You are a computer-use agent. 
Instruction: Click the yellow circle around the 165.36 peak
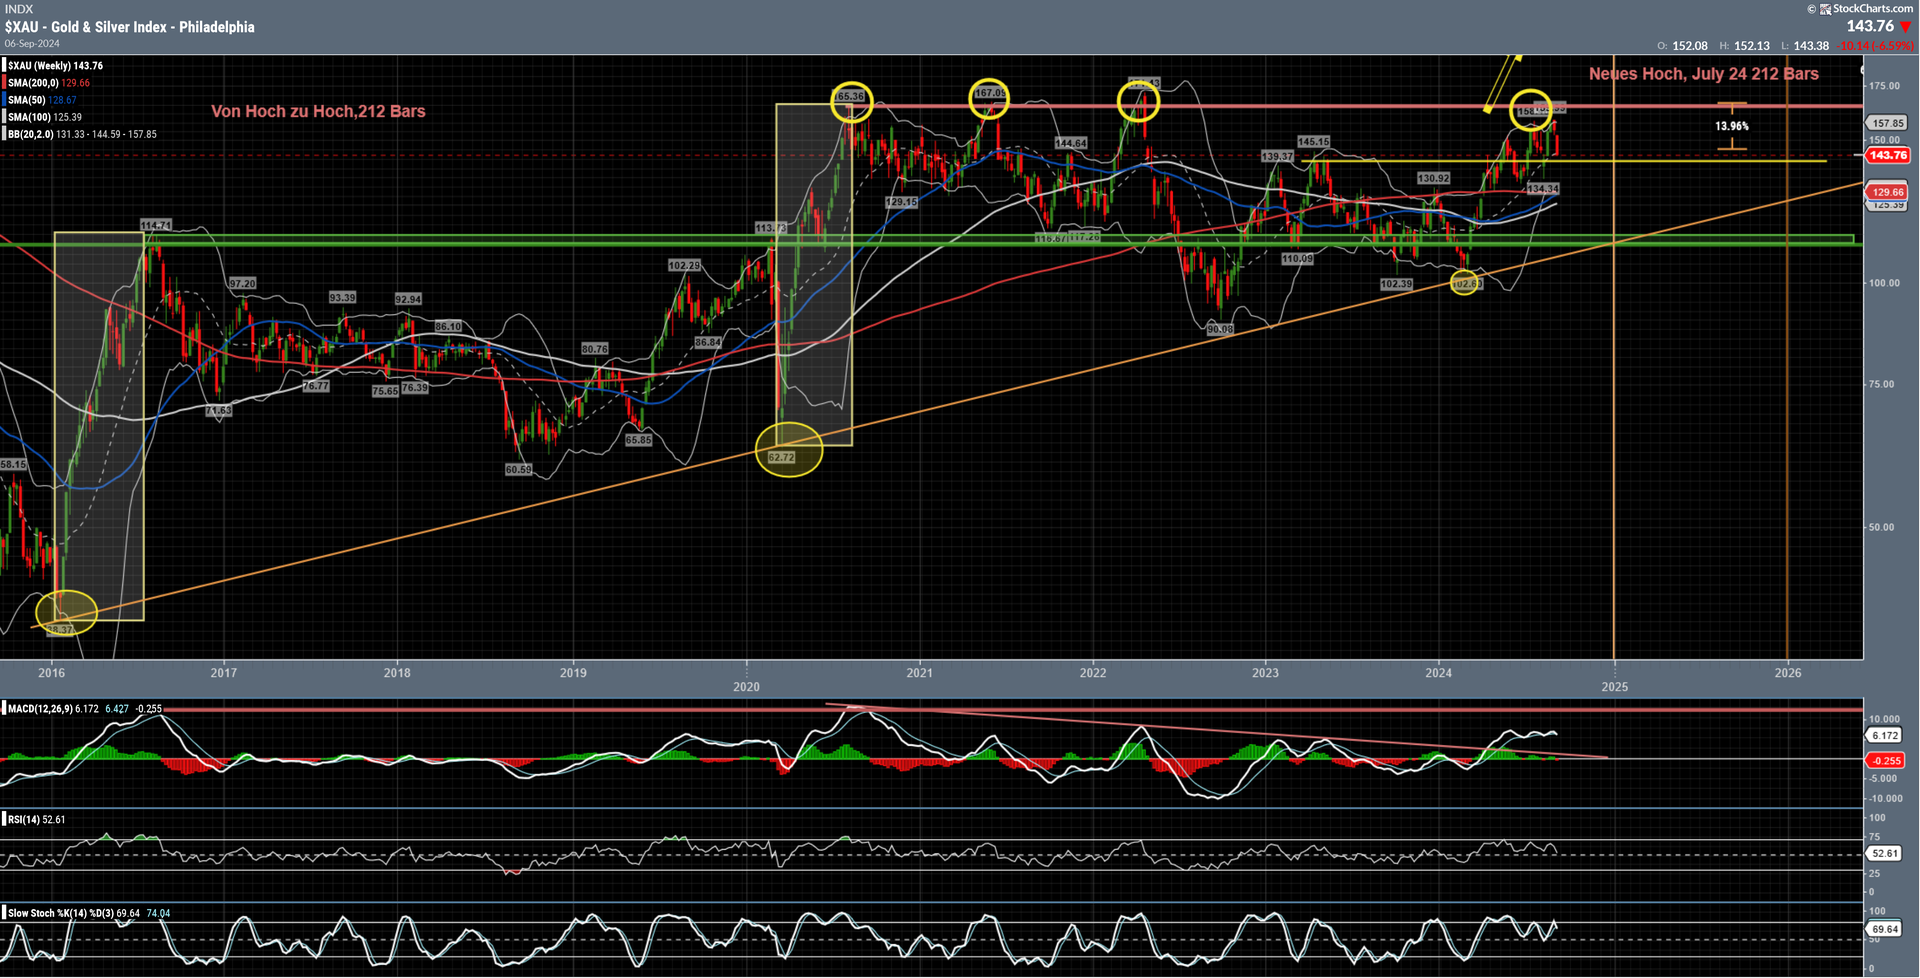tap(851, 101)
